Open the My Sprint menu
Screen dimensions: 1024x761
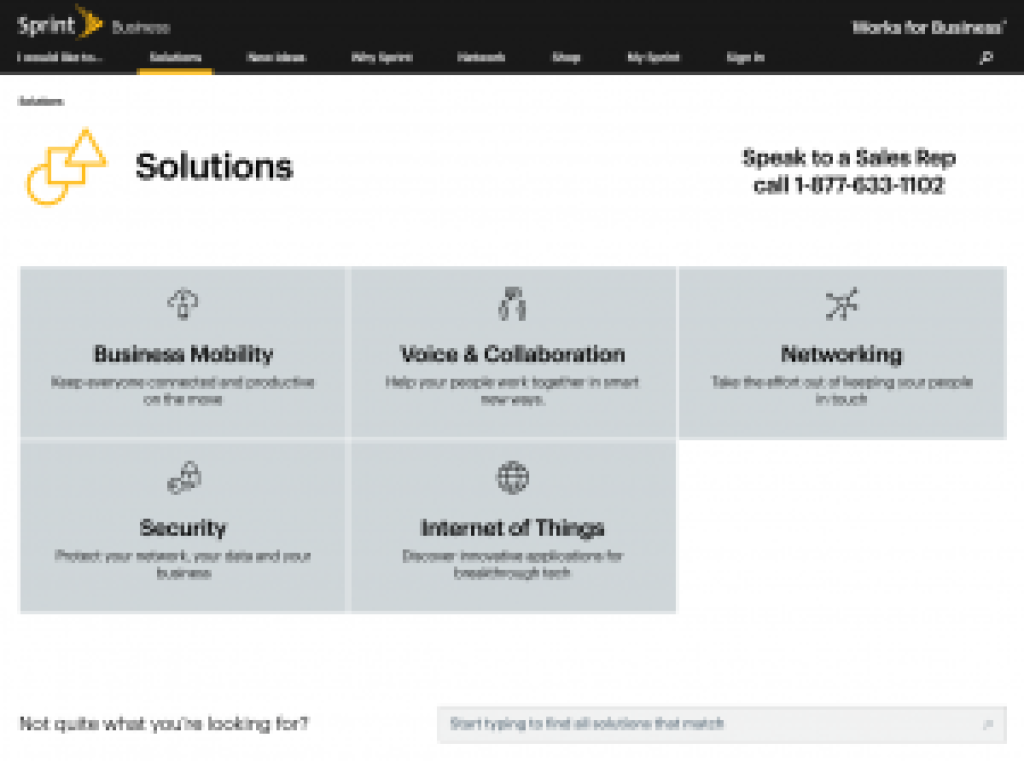653,58
